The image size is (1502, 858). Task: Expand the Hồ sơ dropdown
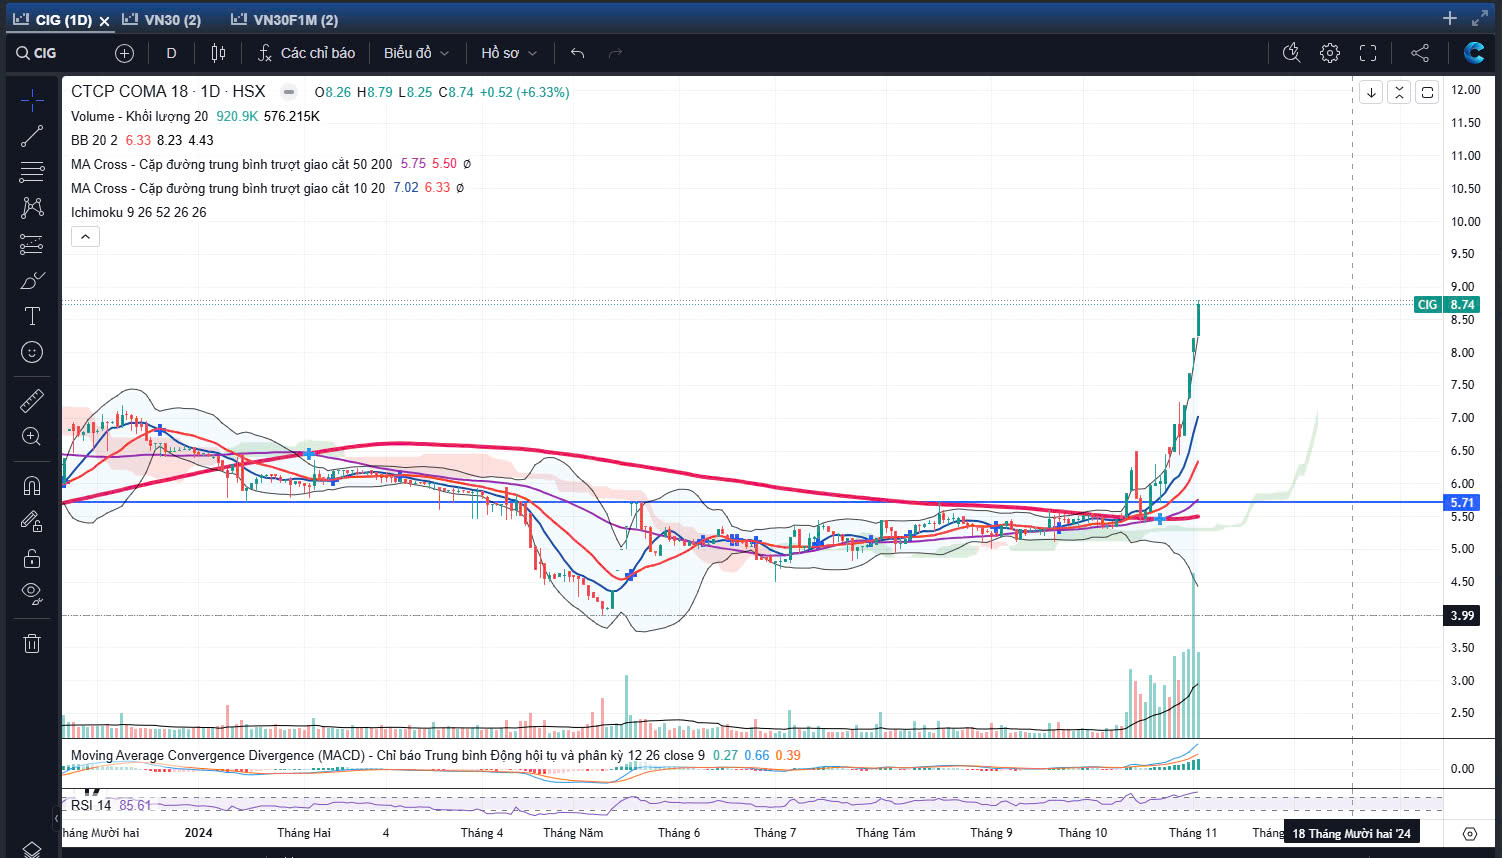click(509, 53)
